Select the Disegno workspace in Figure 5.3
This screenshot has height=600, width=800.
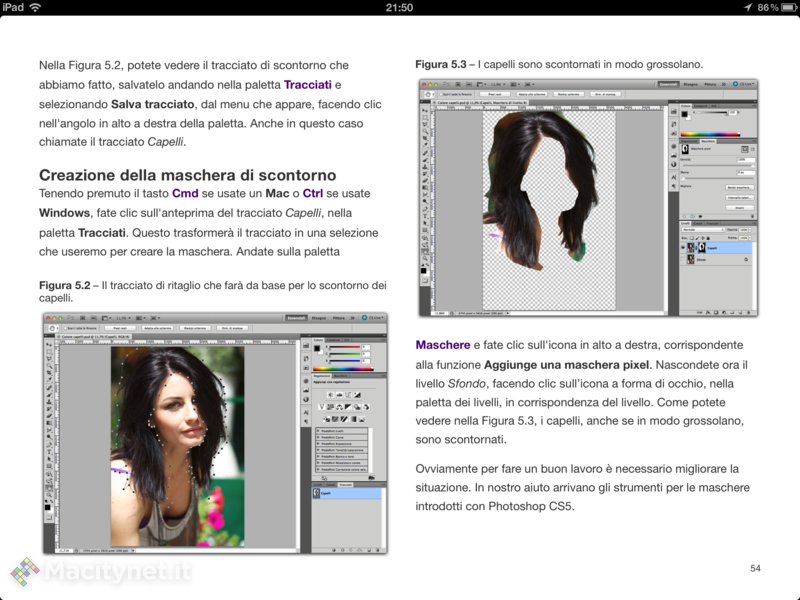point(691,84)
